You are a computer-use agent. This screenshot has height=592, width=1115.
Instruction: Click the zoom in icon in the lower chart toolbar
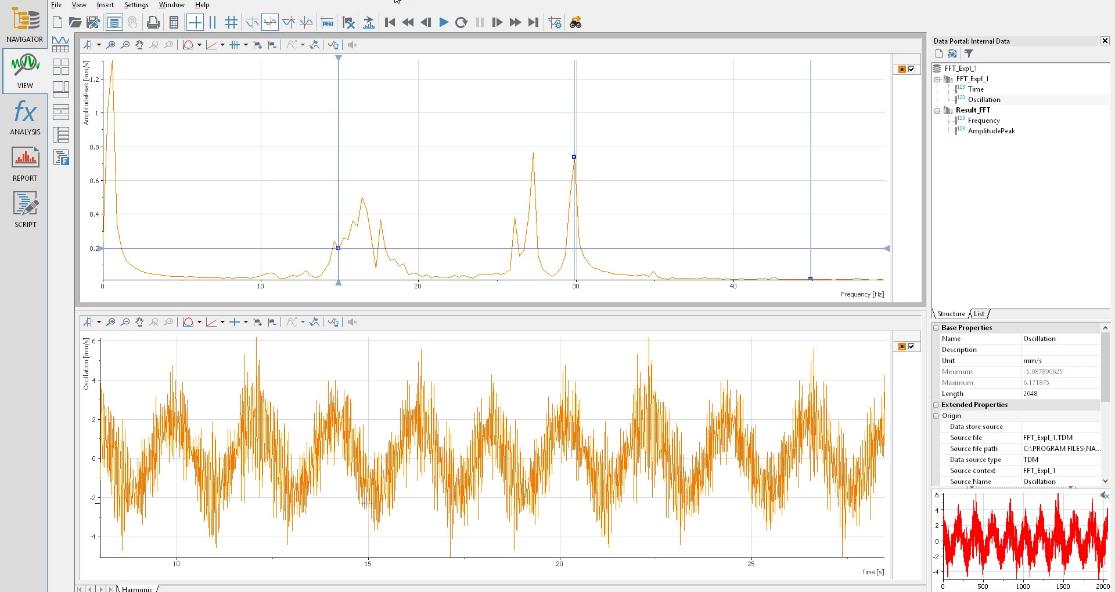110,322
